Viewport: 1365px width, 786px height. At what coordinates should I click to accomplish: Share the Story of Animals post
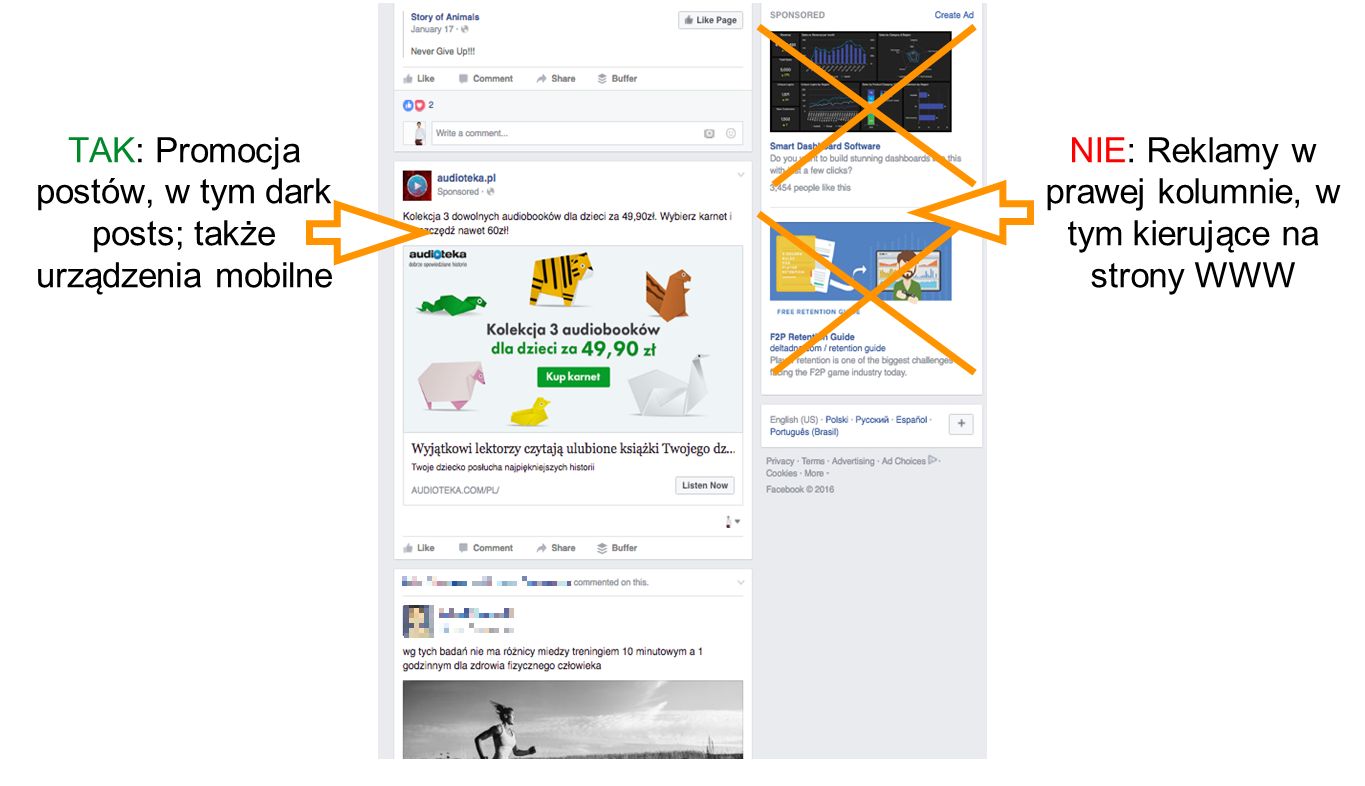click(556, 78)
